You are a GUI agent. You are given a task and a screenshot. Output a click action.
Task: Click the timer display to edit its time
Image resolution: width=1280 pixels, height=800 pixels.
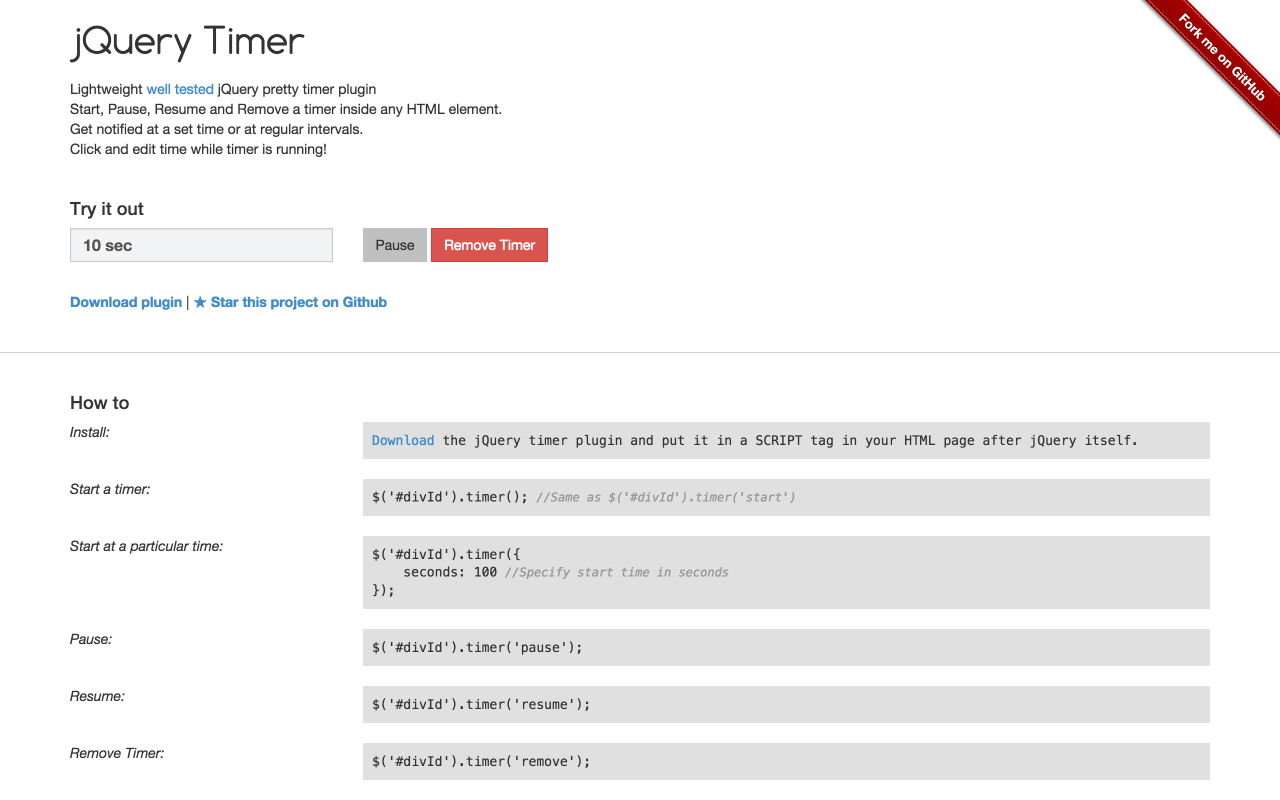(x=200, y=244)
